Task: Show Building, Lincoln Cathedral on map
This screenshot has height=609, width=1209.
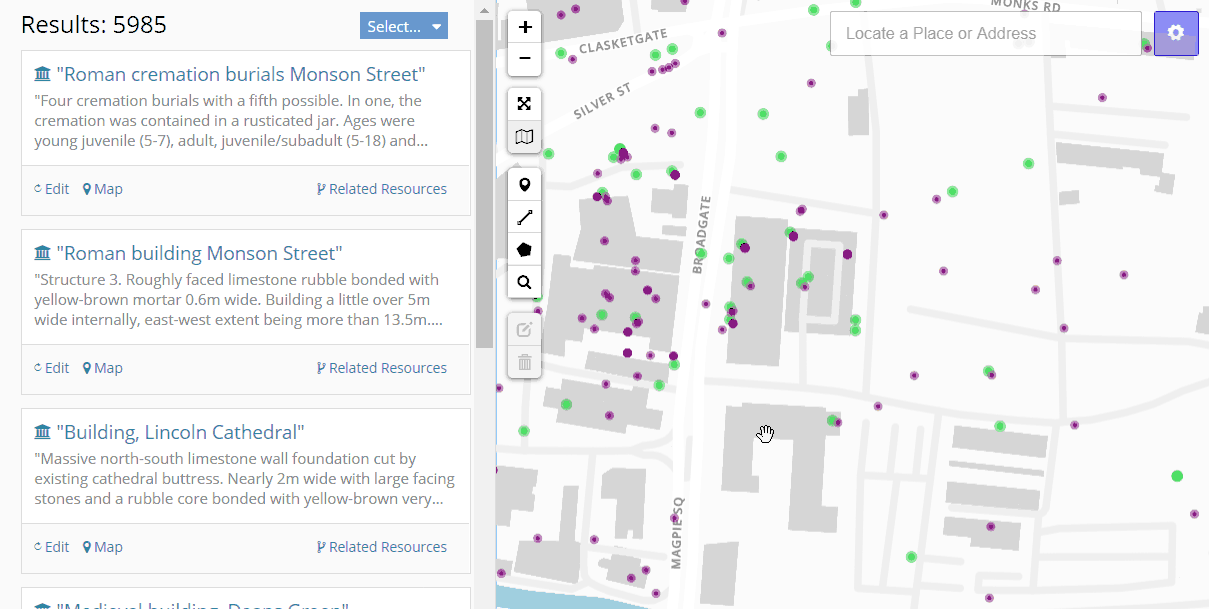Action: point(102,547)
